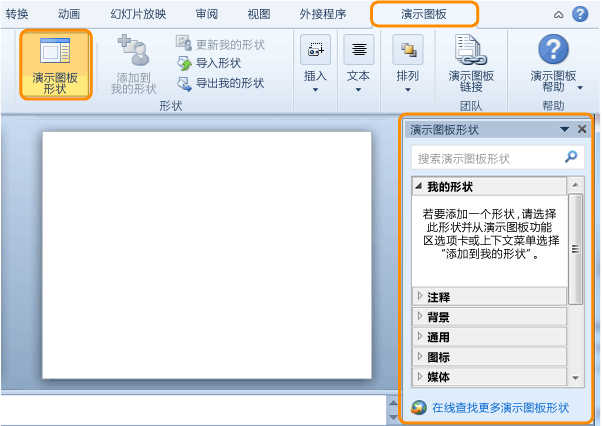This screenshot has width=602, height=426.
Task: Open 在线查找更多演示图板形状 link
Action: point(500,408)
